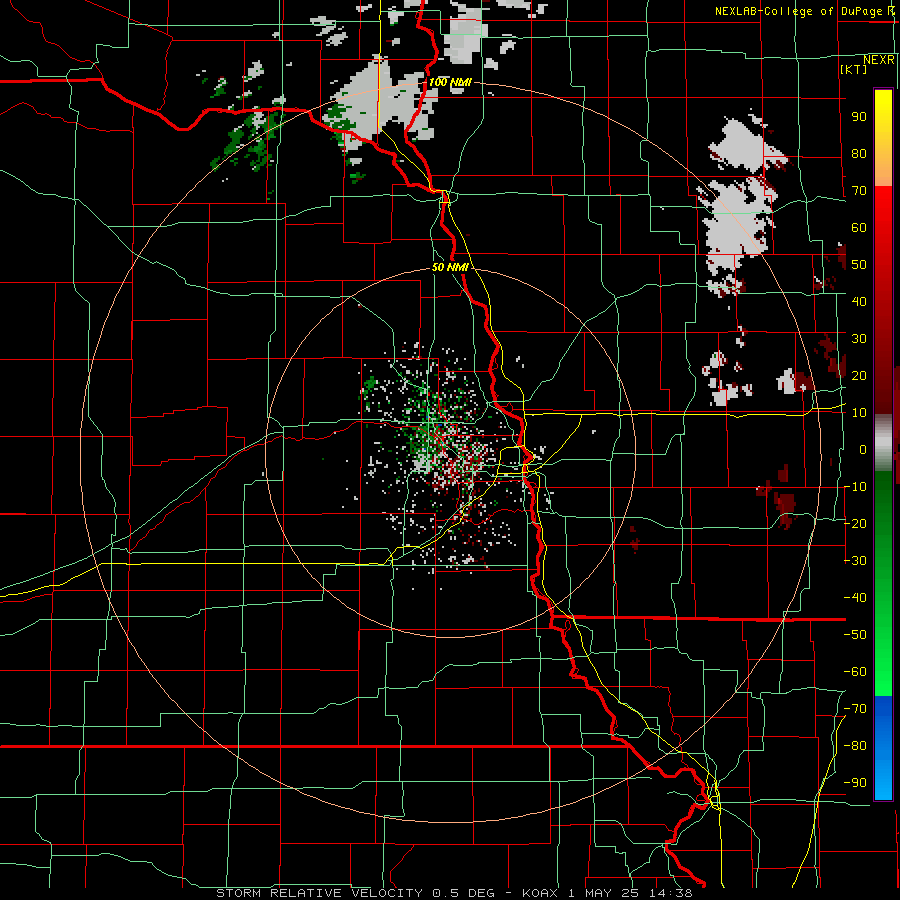This screenshot has width=900, height=900.
Task: Select the 0 value on the velocity scale
Action: tap(863, 449)
